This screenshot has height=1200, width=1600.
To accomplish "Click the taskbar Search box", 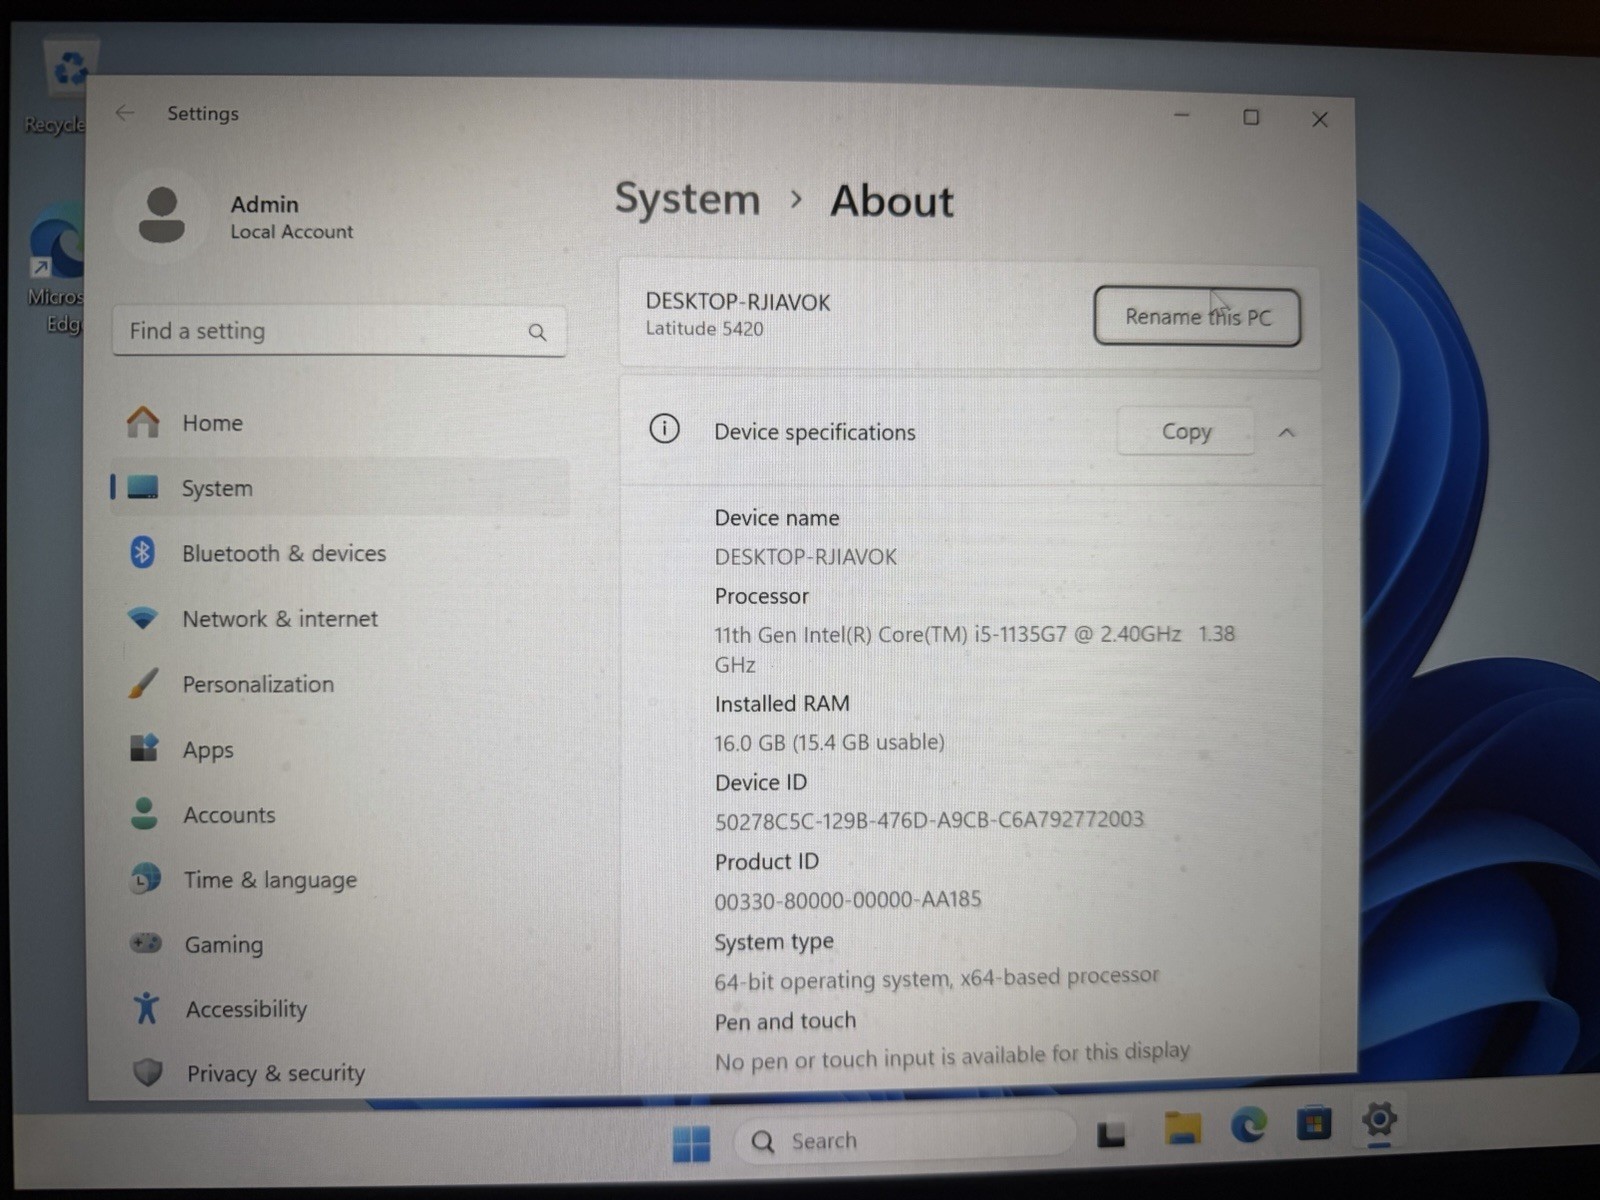I will (905, 1139).
